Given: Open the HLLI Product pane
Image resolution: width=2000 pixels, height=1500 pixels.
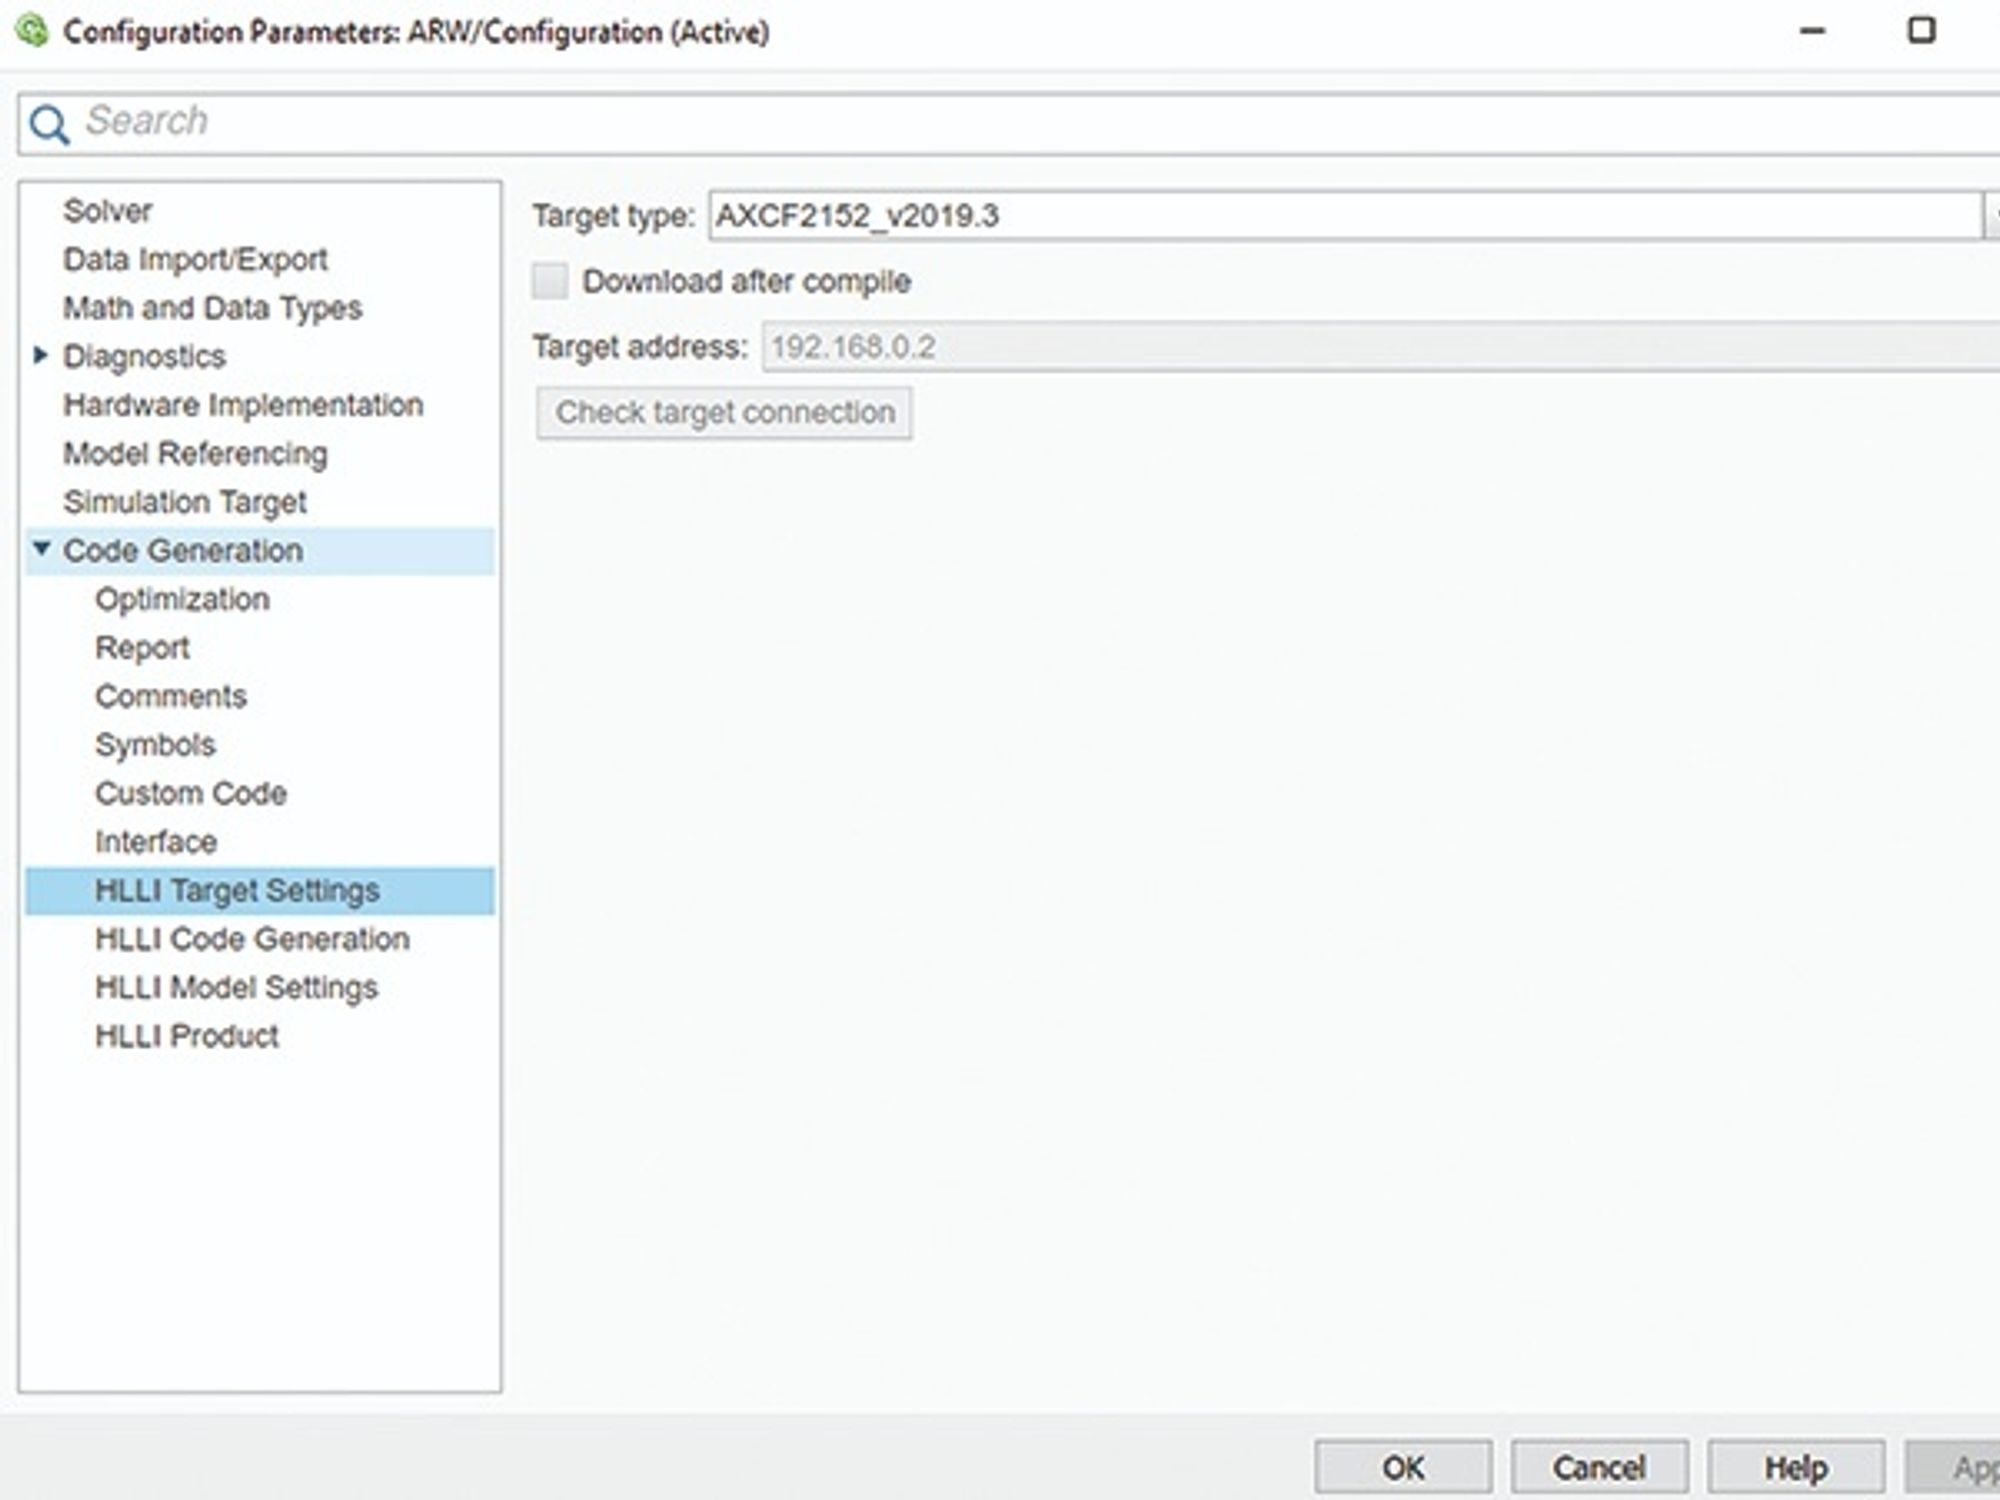Looking at the screenshot, I should 187,1036.
